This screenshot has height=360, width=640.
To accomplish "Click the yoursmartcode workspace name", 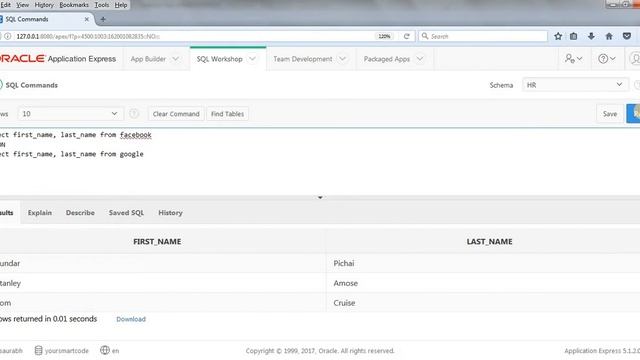I will 67,351.
